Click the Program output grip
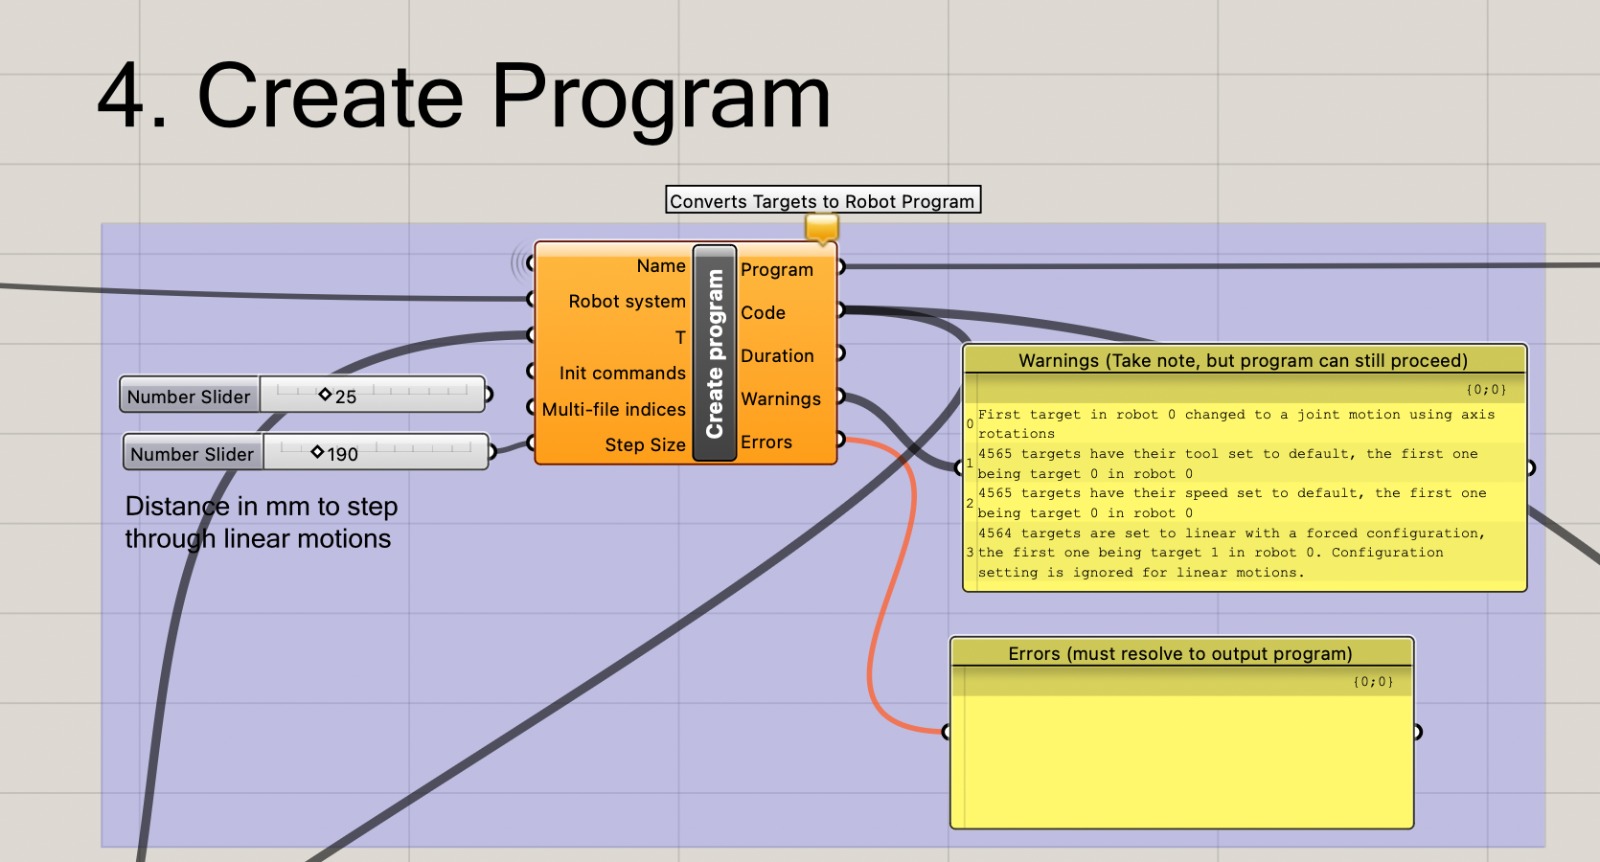Image resolution: width=1600 pixels, height=862 pixels. point(841,267)
